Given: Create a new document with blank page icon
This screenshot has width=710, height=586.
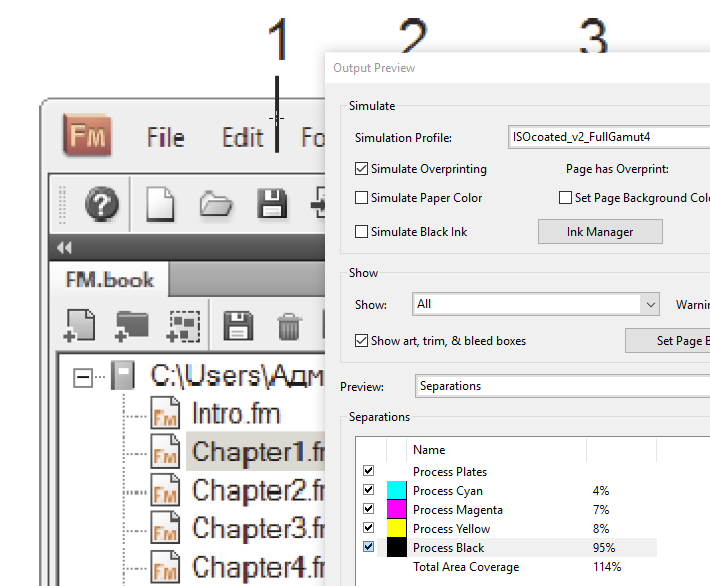Looking at the screenshot, I should (160, 204).
